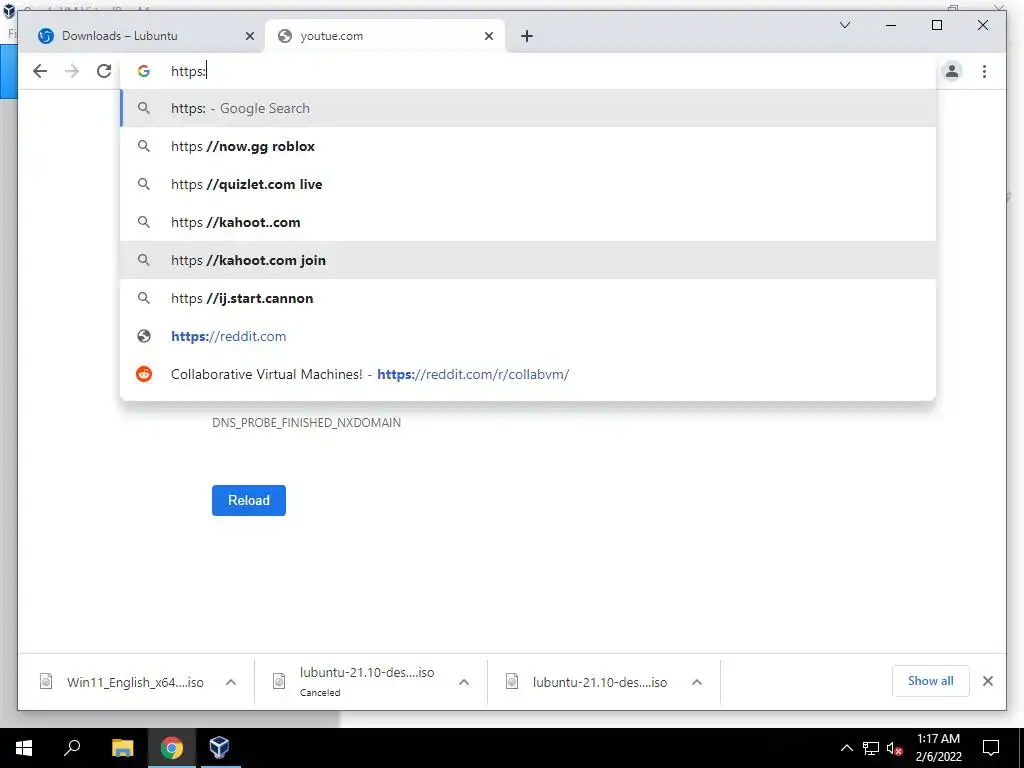Open the Chrome profile avatar menu

click(x=952, y=71)
